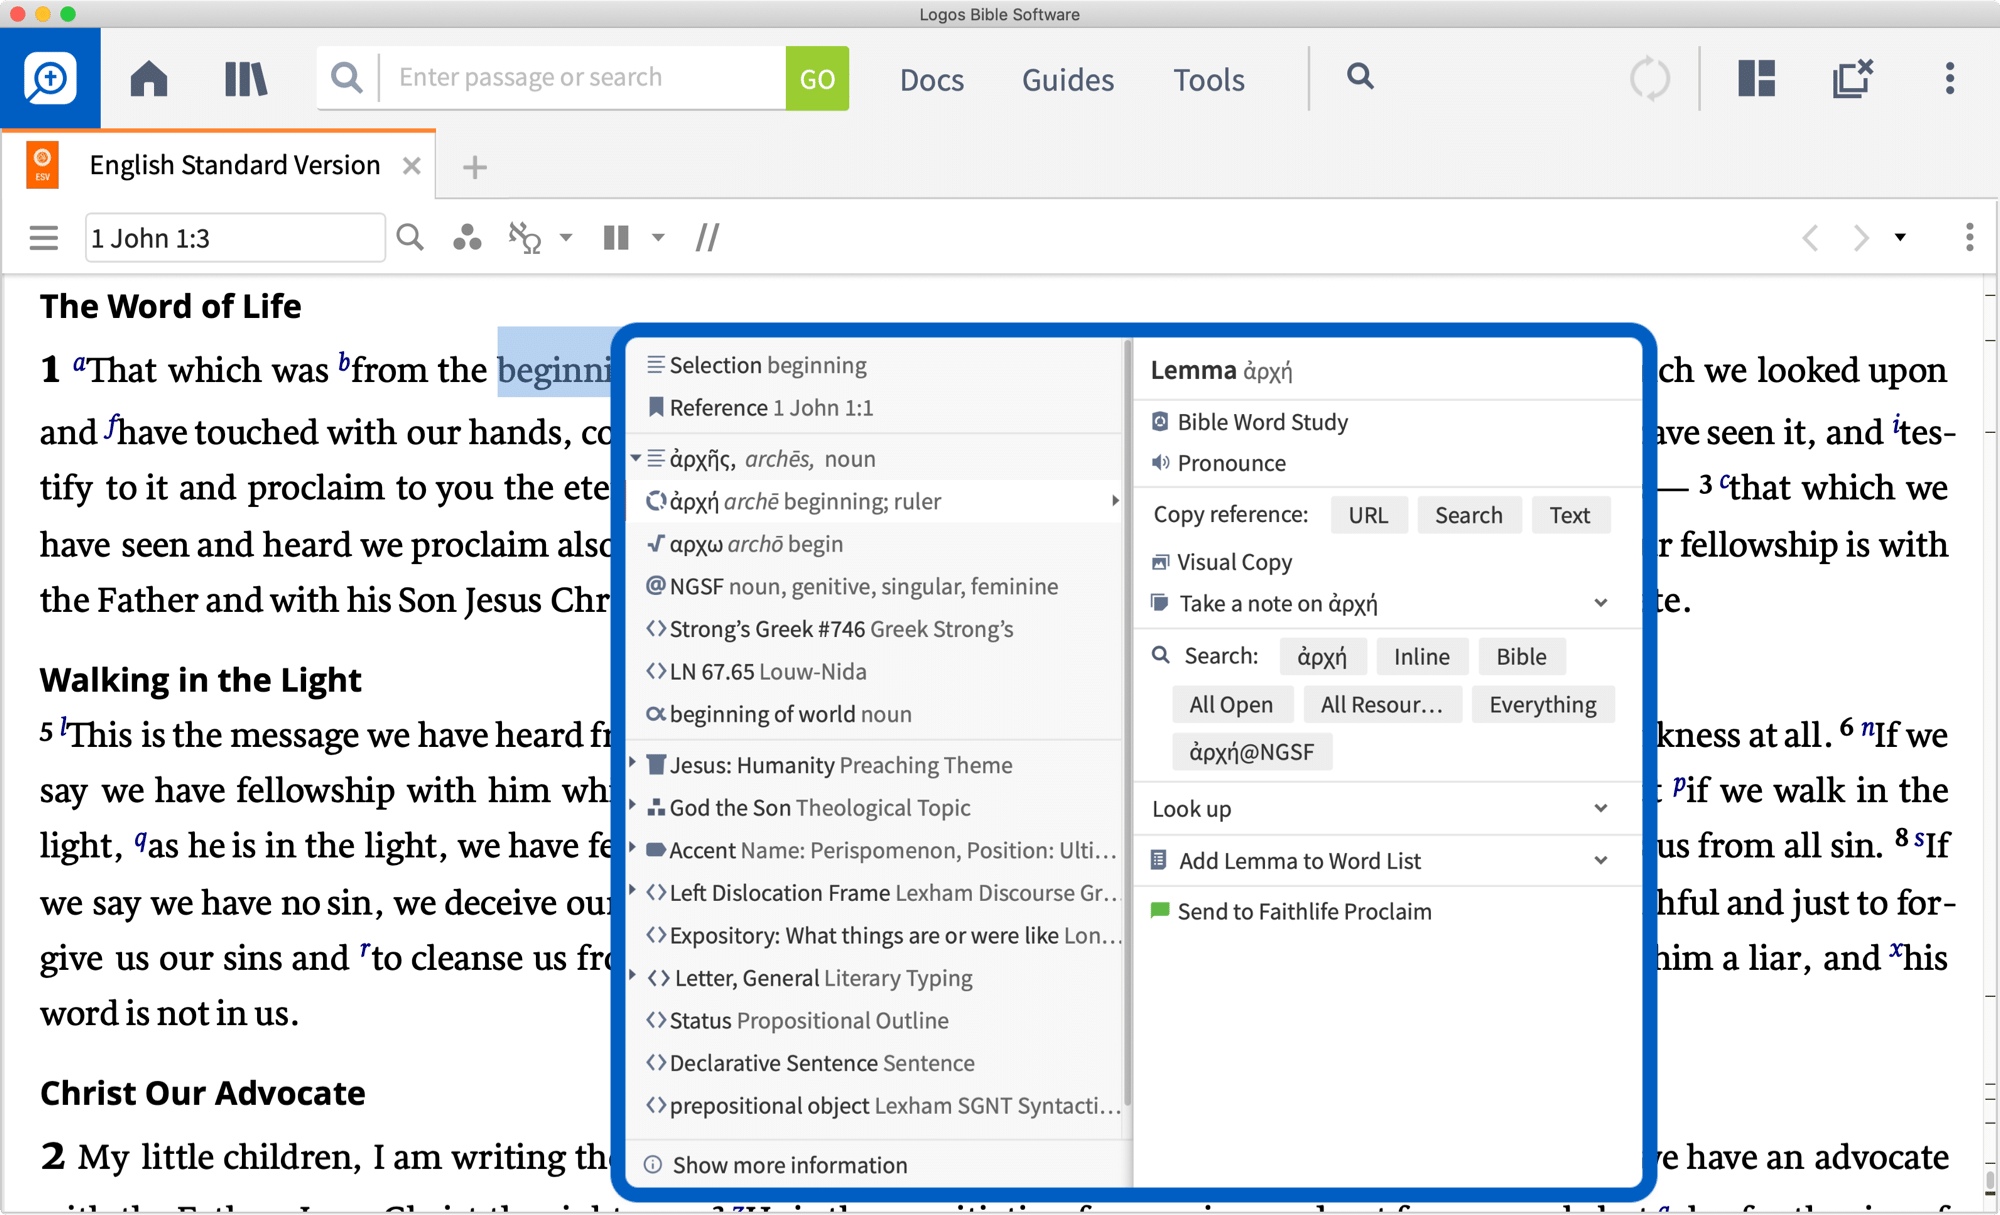The height and width of the screenshot is (1215, 2000).
Task: Open the Tools menu
Action: tap(1209, 79)
